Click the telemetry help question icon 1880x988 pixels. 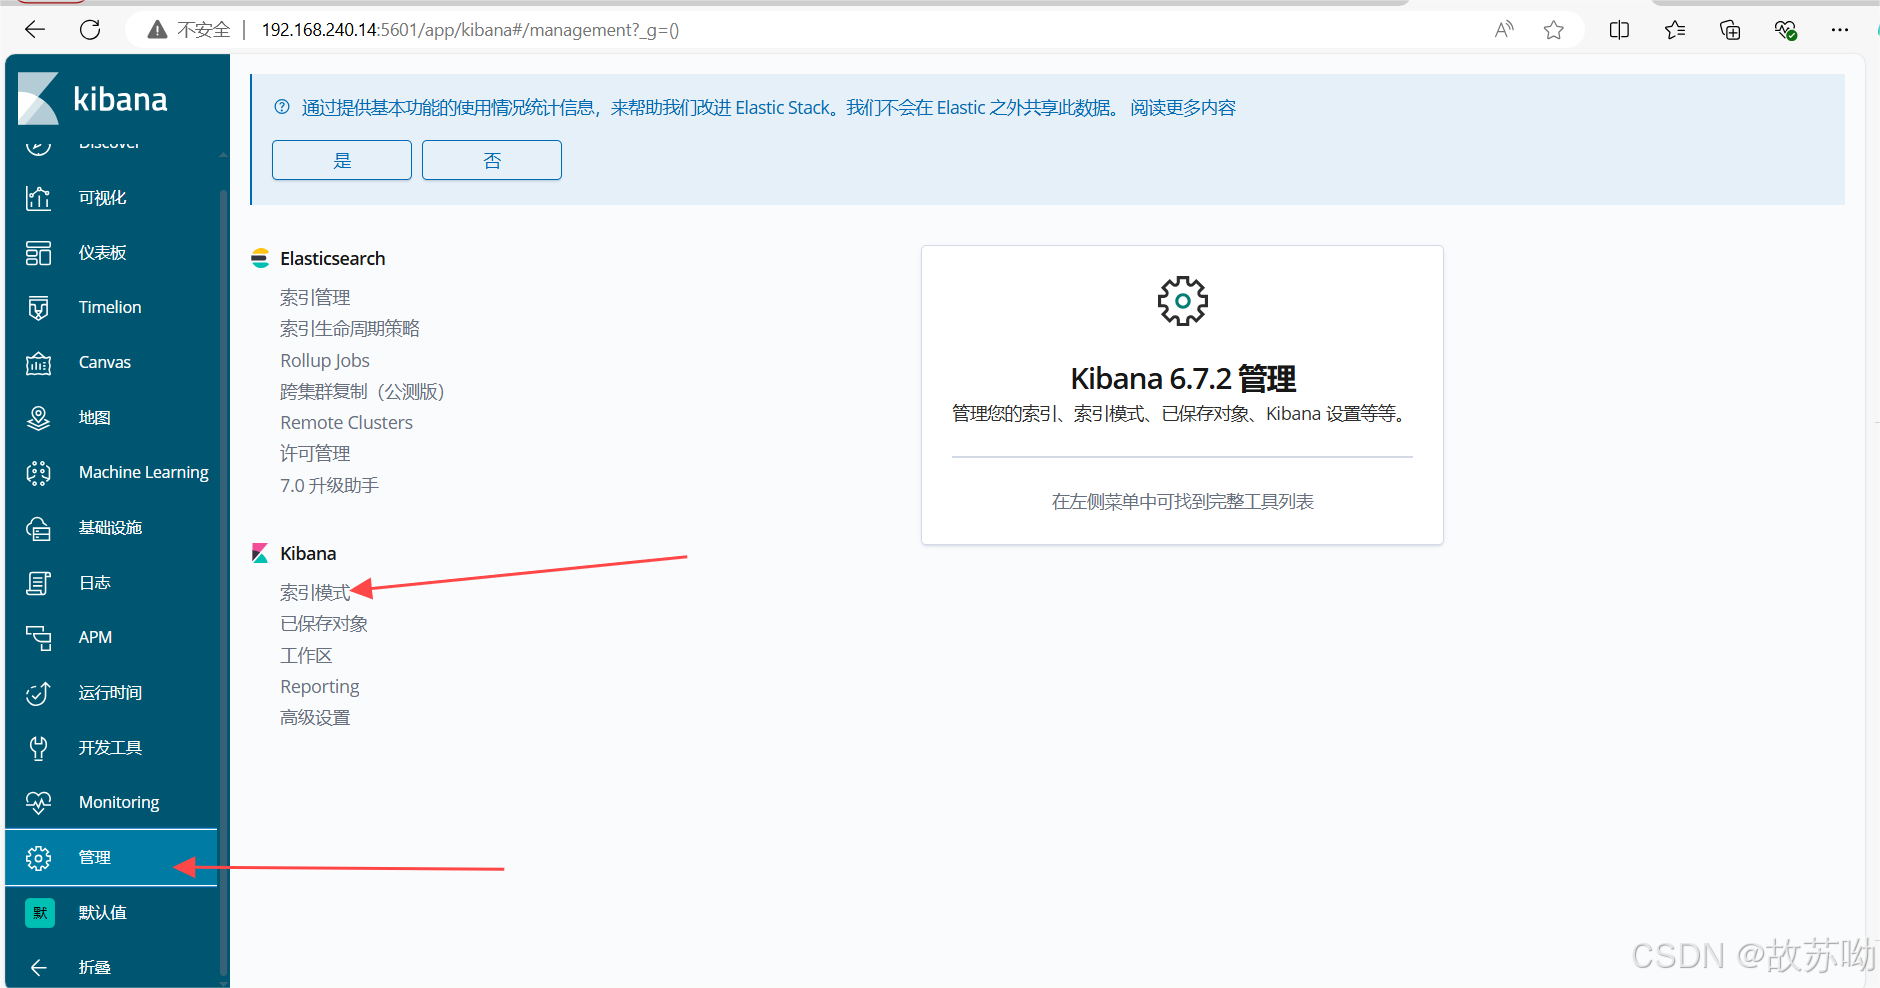click(x=282, y=107)
